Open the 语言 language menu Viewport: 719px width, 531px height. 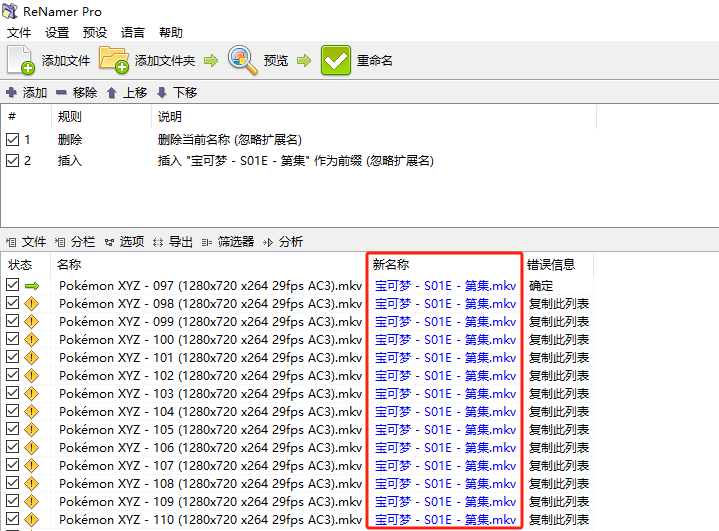[x=133, y=33]
